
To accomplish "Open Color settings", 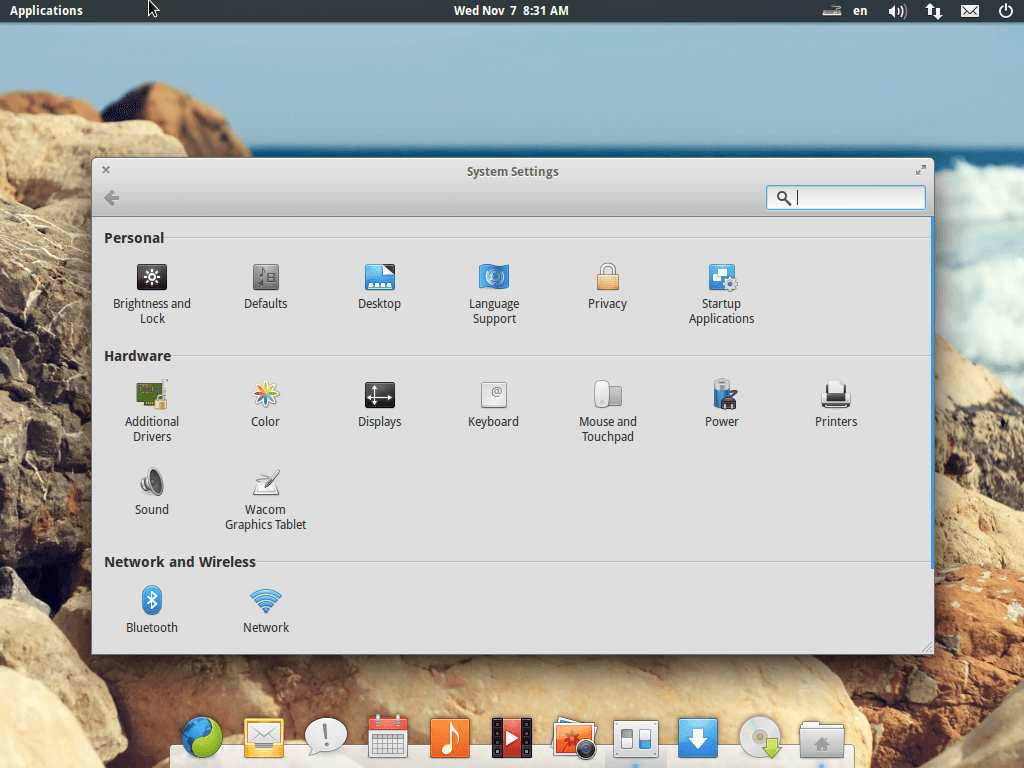I will pyautogui.click(x=266, y=404).
